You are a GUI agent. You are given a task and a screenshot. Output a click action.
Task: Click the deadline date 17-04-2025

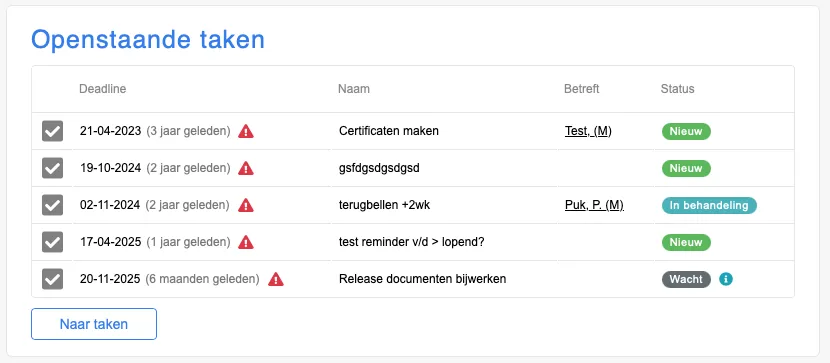point(111,242)
